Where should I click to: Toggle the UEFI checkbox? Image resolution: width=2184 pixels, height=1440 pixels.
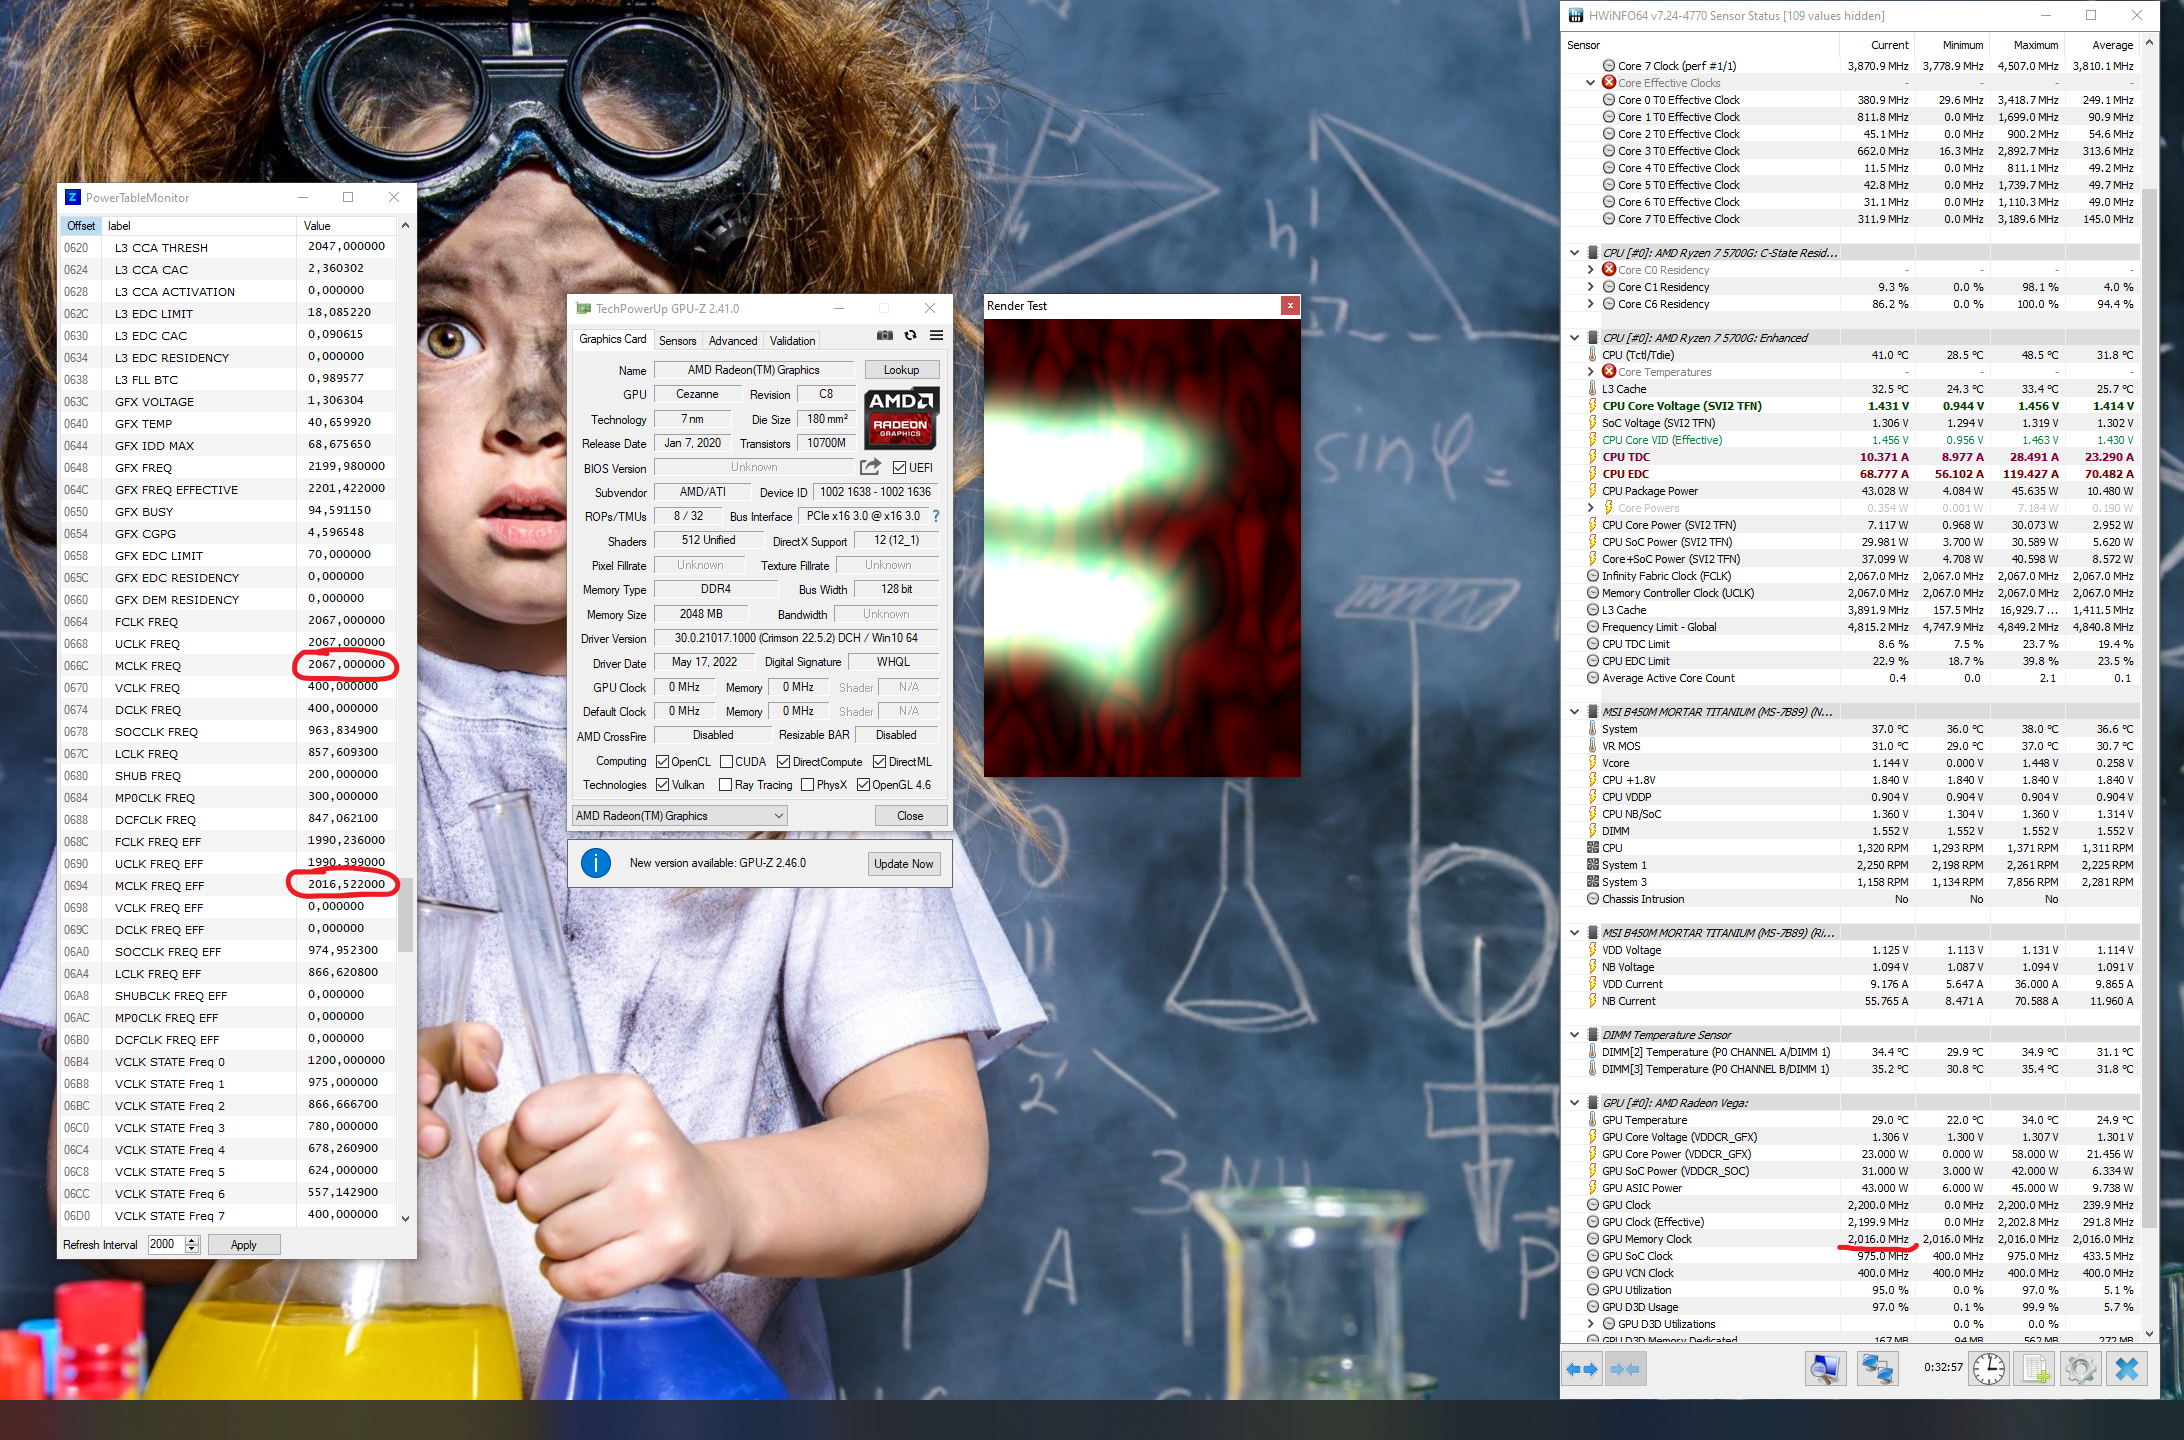899,468
